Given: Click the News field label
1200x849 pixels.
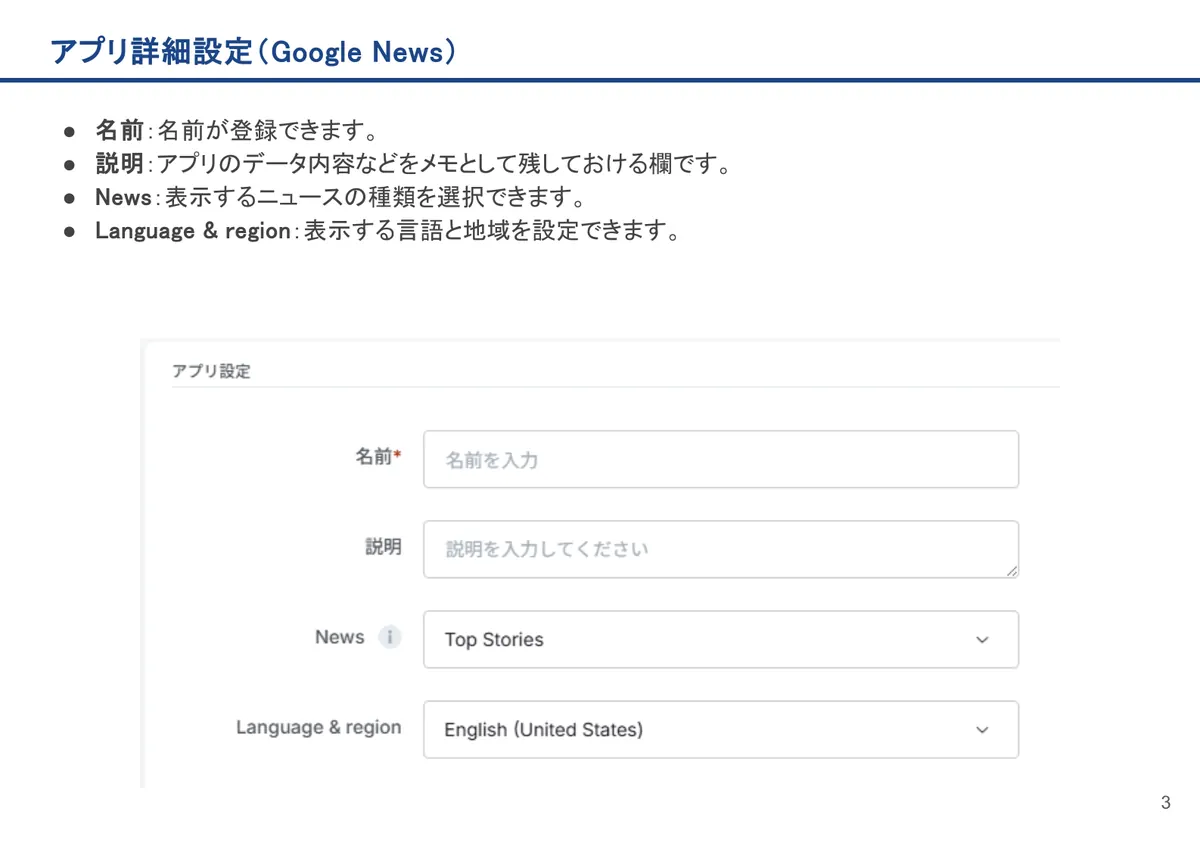Looking at the screenshot, I should pyautogui.click(x=340, y=637).
